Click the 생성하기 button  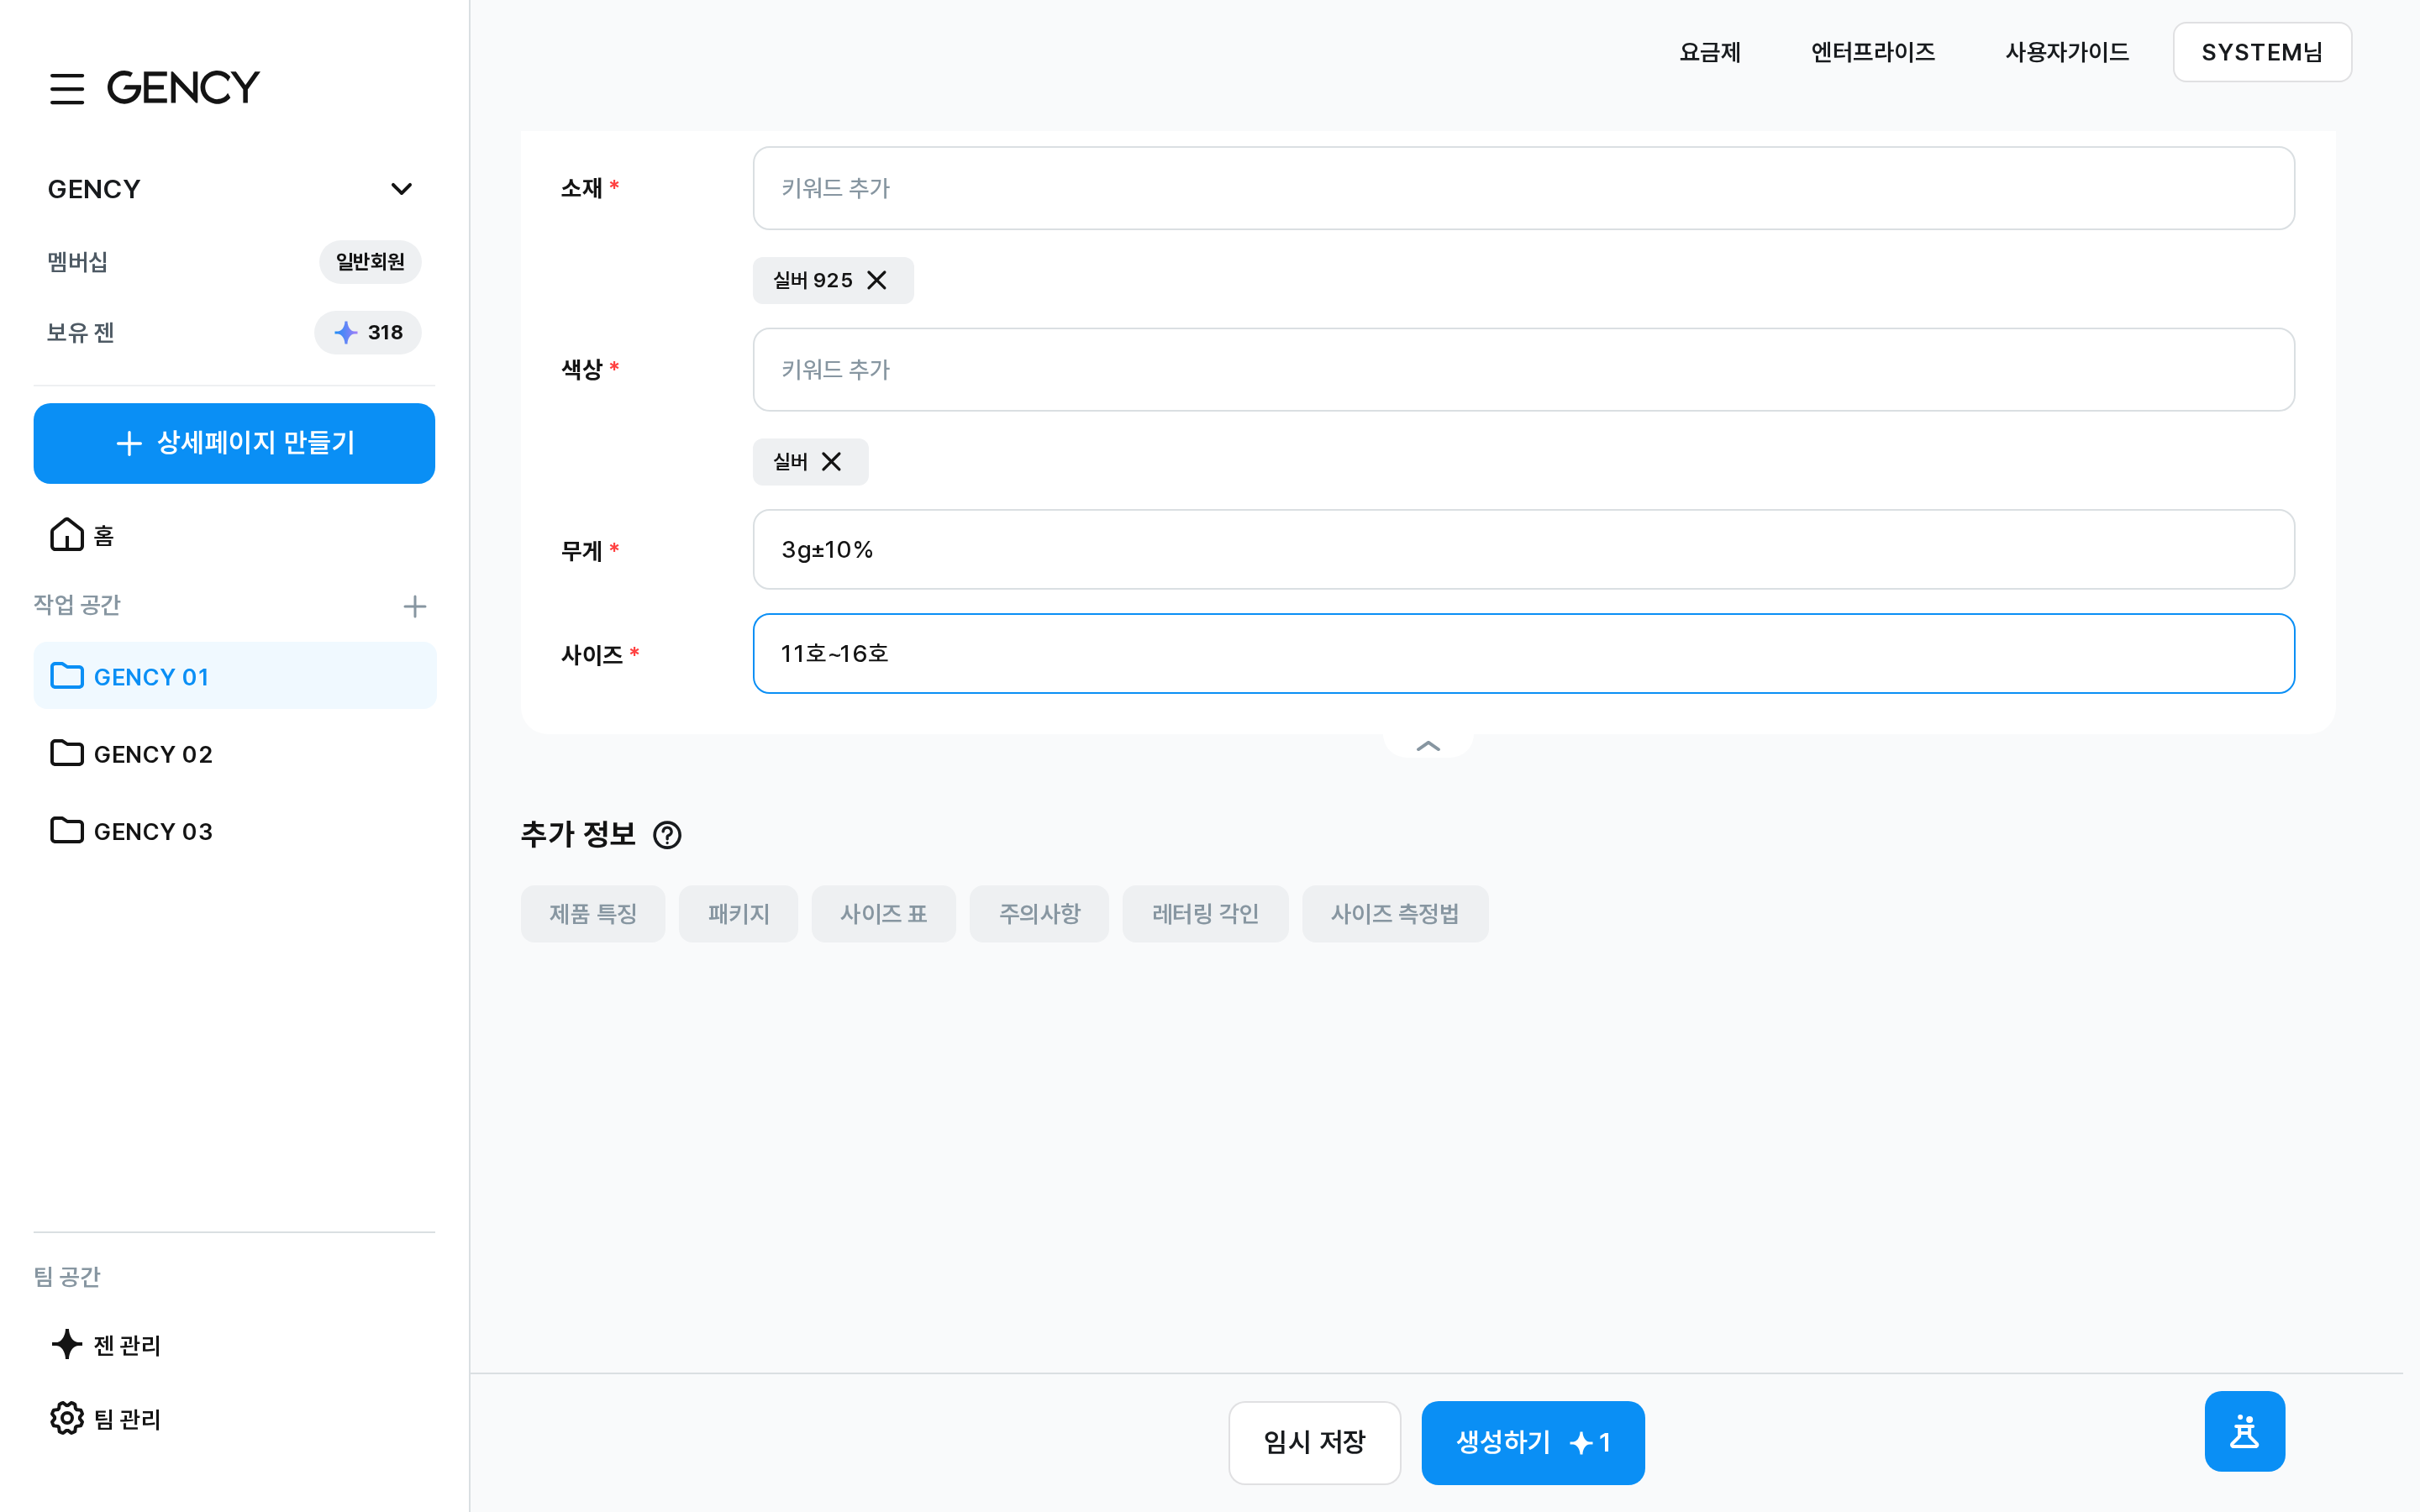click(x=1532, y=1442)
